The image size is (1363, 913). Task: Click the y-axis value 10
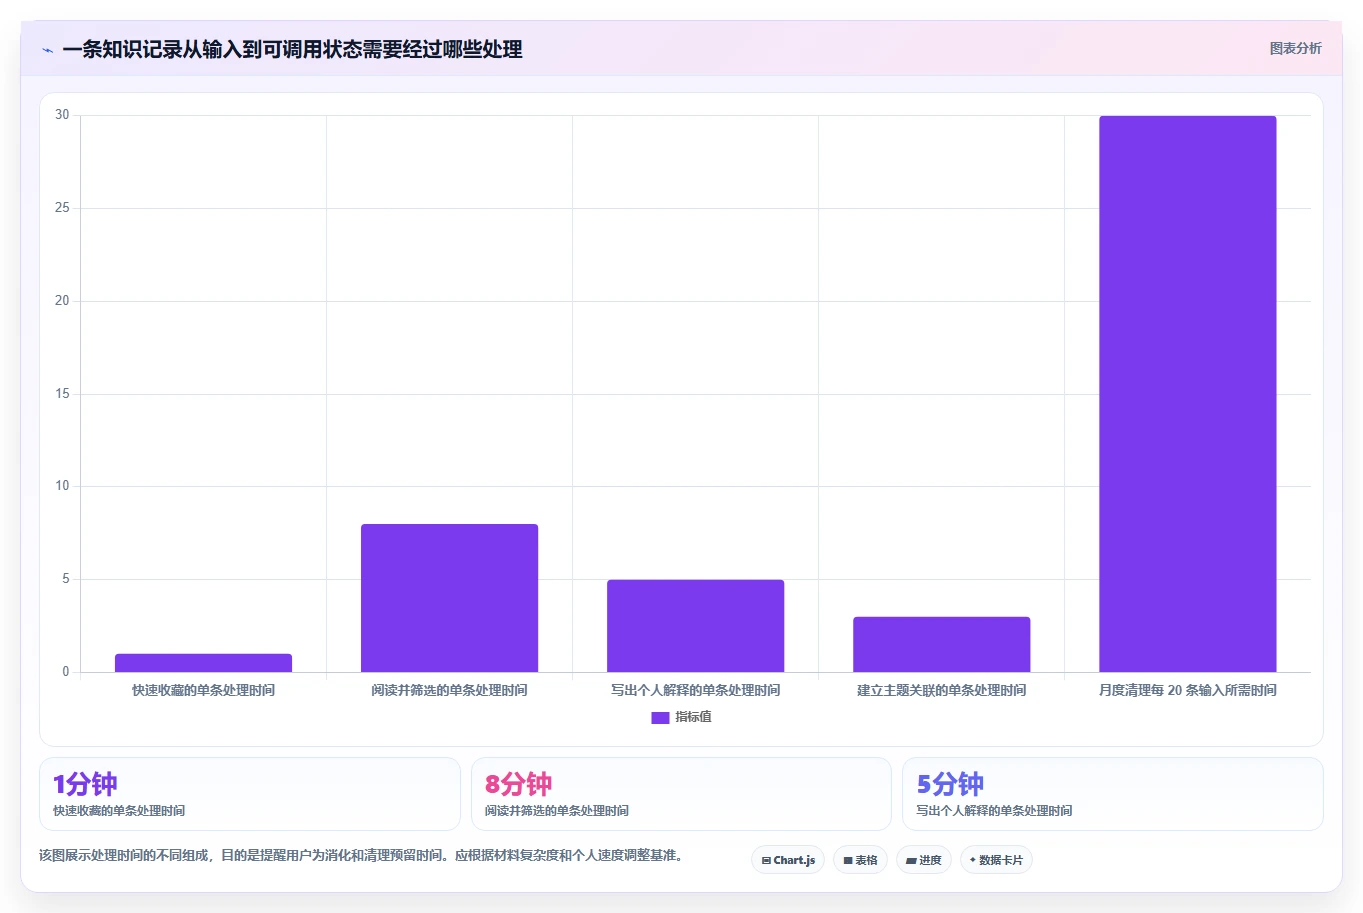tap(62, 486)
